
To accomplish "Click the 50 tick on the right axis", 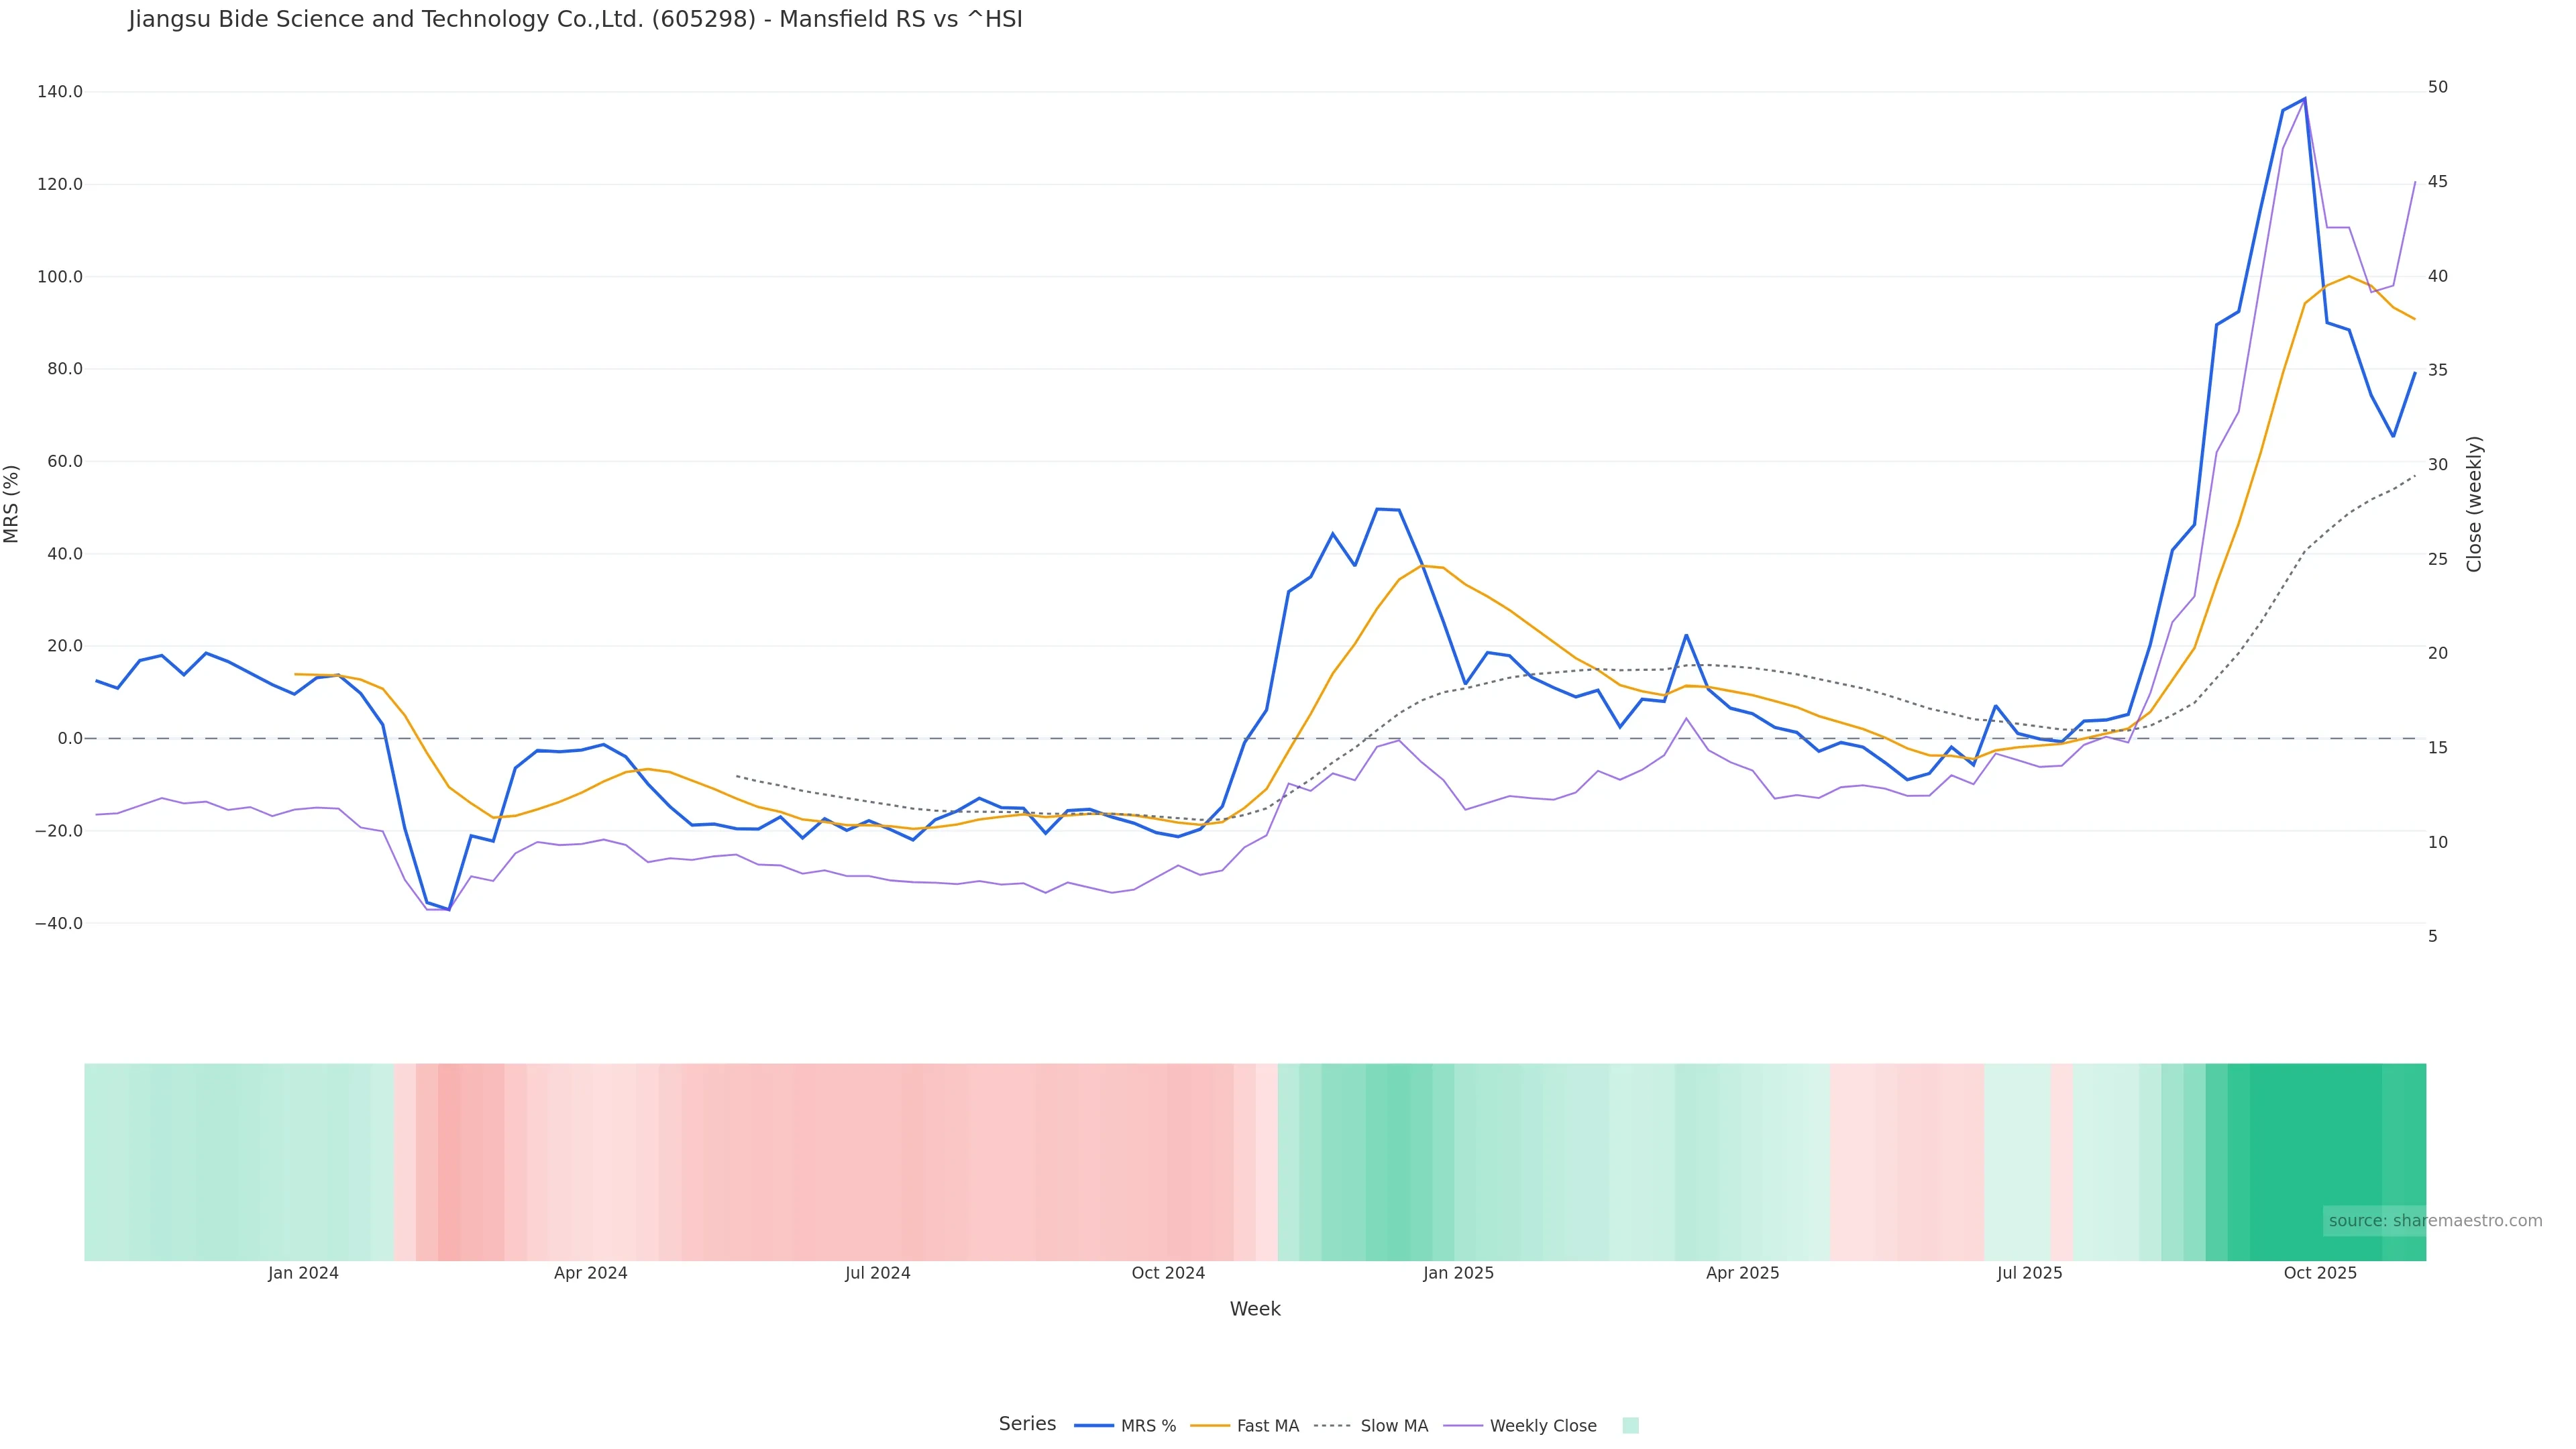I will pos(2437,88).
